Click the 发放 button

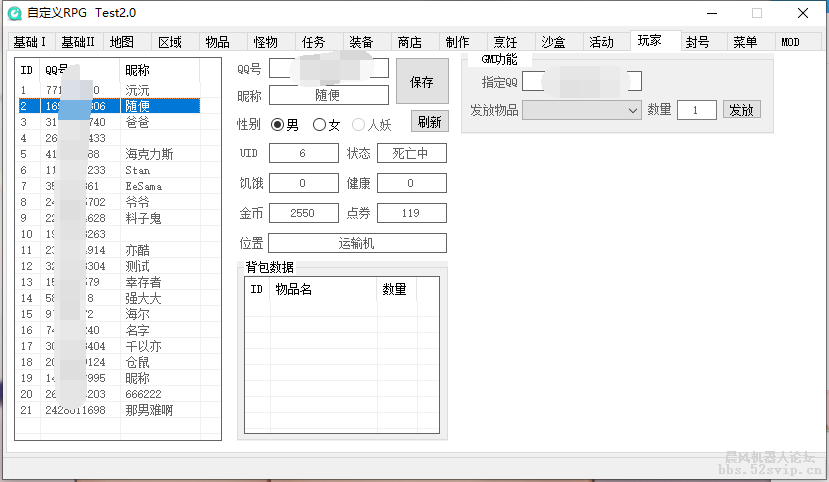click(x=741, y=110)
